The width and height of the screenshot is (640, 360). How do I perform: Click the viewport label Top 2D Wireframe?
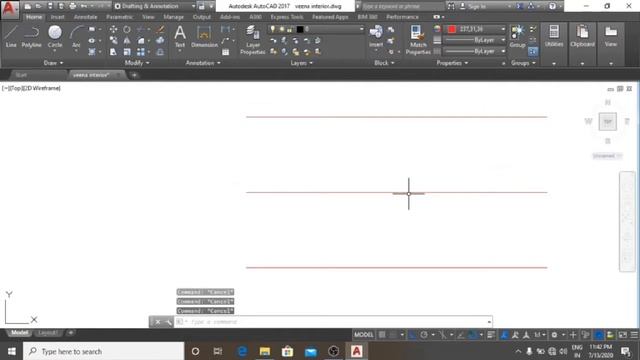(x=31, y=88)
